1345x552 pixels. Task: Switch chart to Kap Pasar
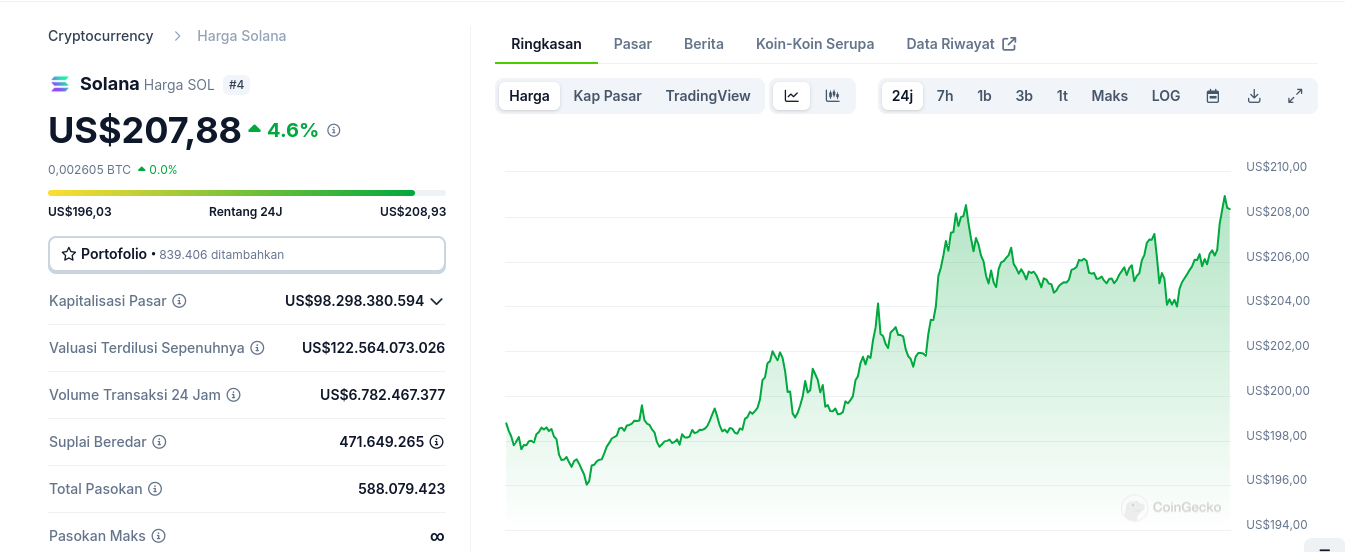tap(607, 96)
